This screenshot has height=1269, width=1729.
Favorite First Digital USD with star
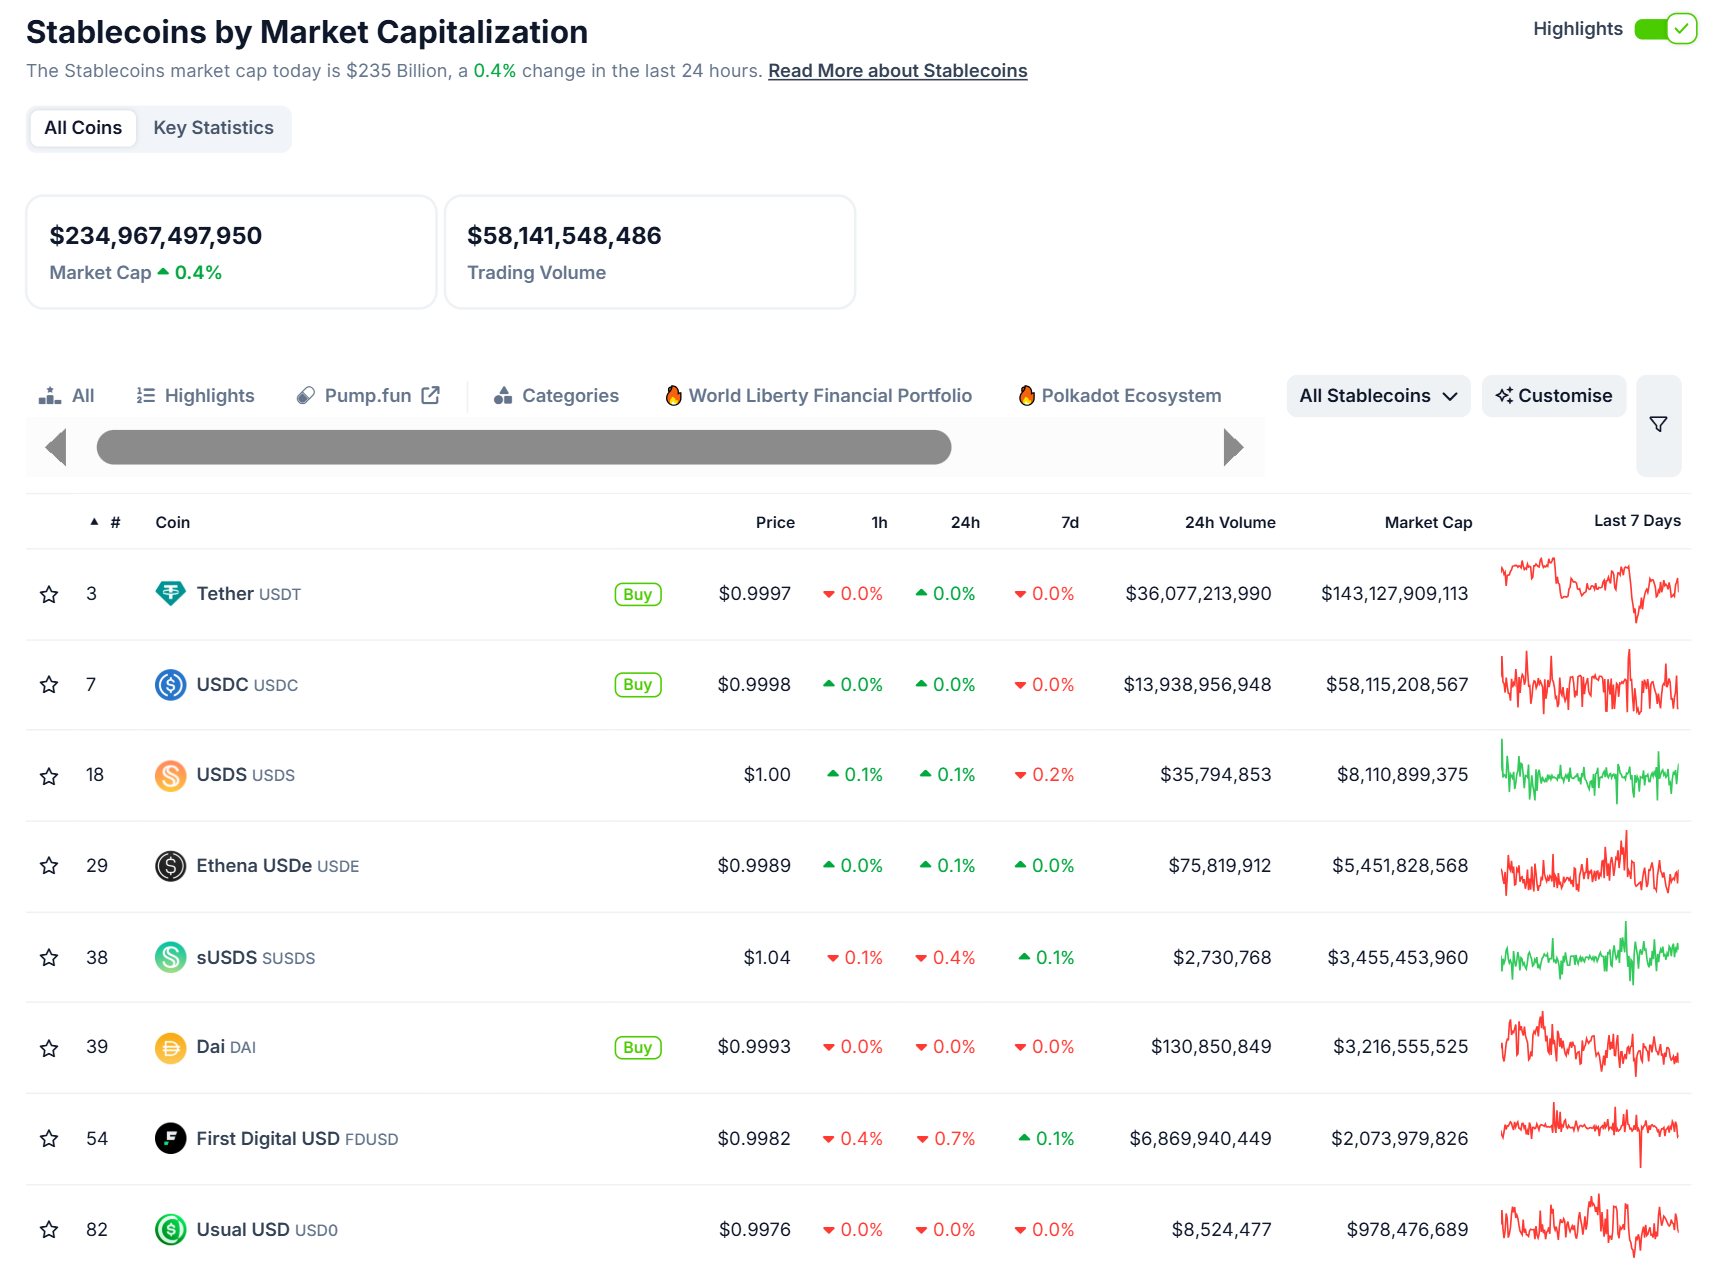click(49, 1139)
